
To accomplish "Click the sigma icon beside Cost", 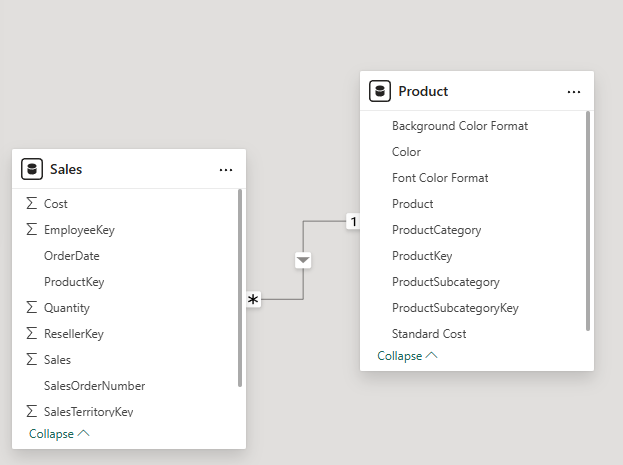I will pos(31,204).
